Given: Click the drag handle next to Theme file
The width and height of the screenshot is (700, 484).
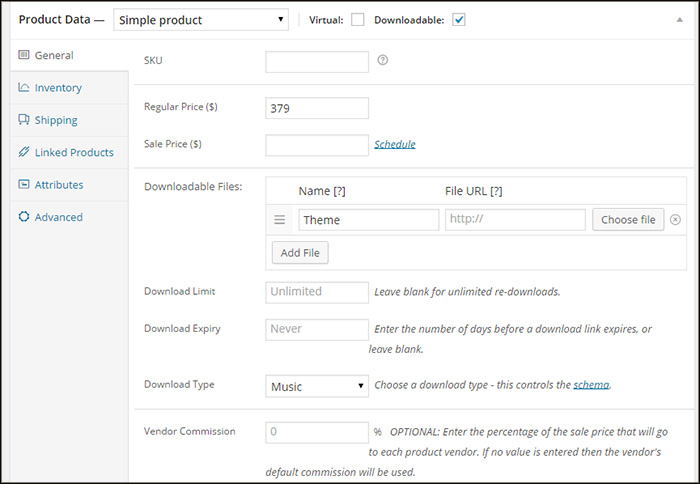Looking at the screenshot, I should tap(279, 220).
